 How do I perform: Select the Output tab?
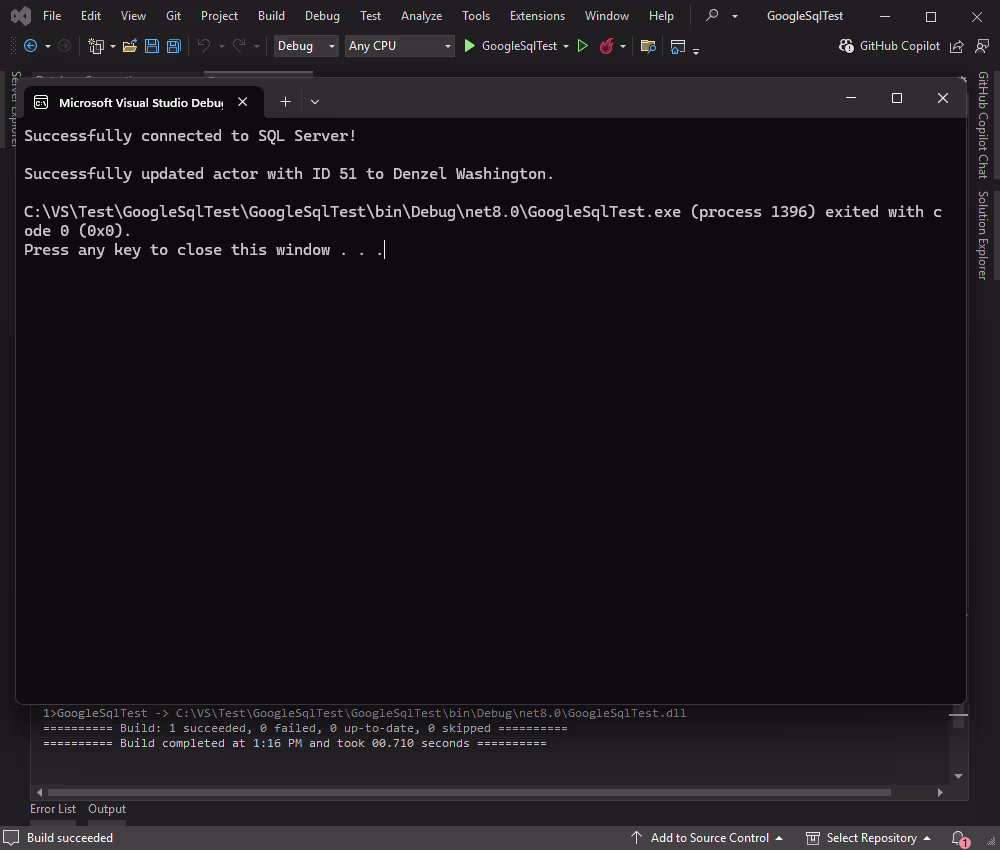click(x=106, y=809)
